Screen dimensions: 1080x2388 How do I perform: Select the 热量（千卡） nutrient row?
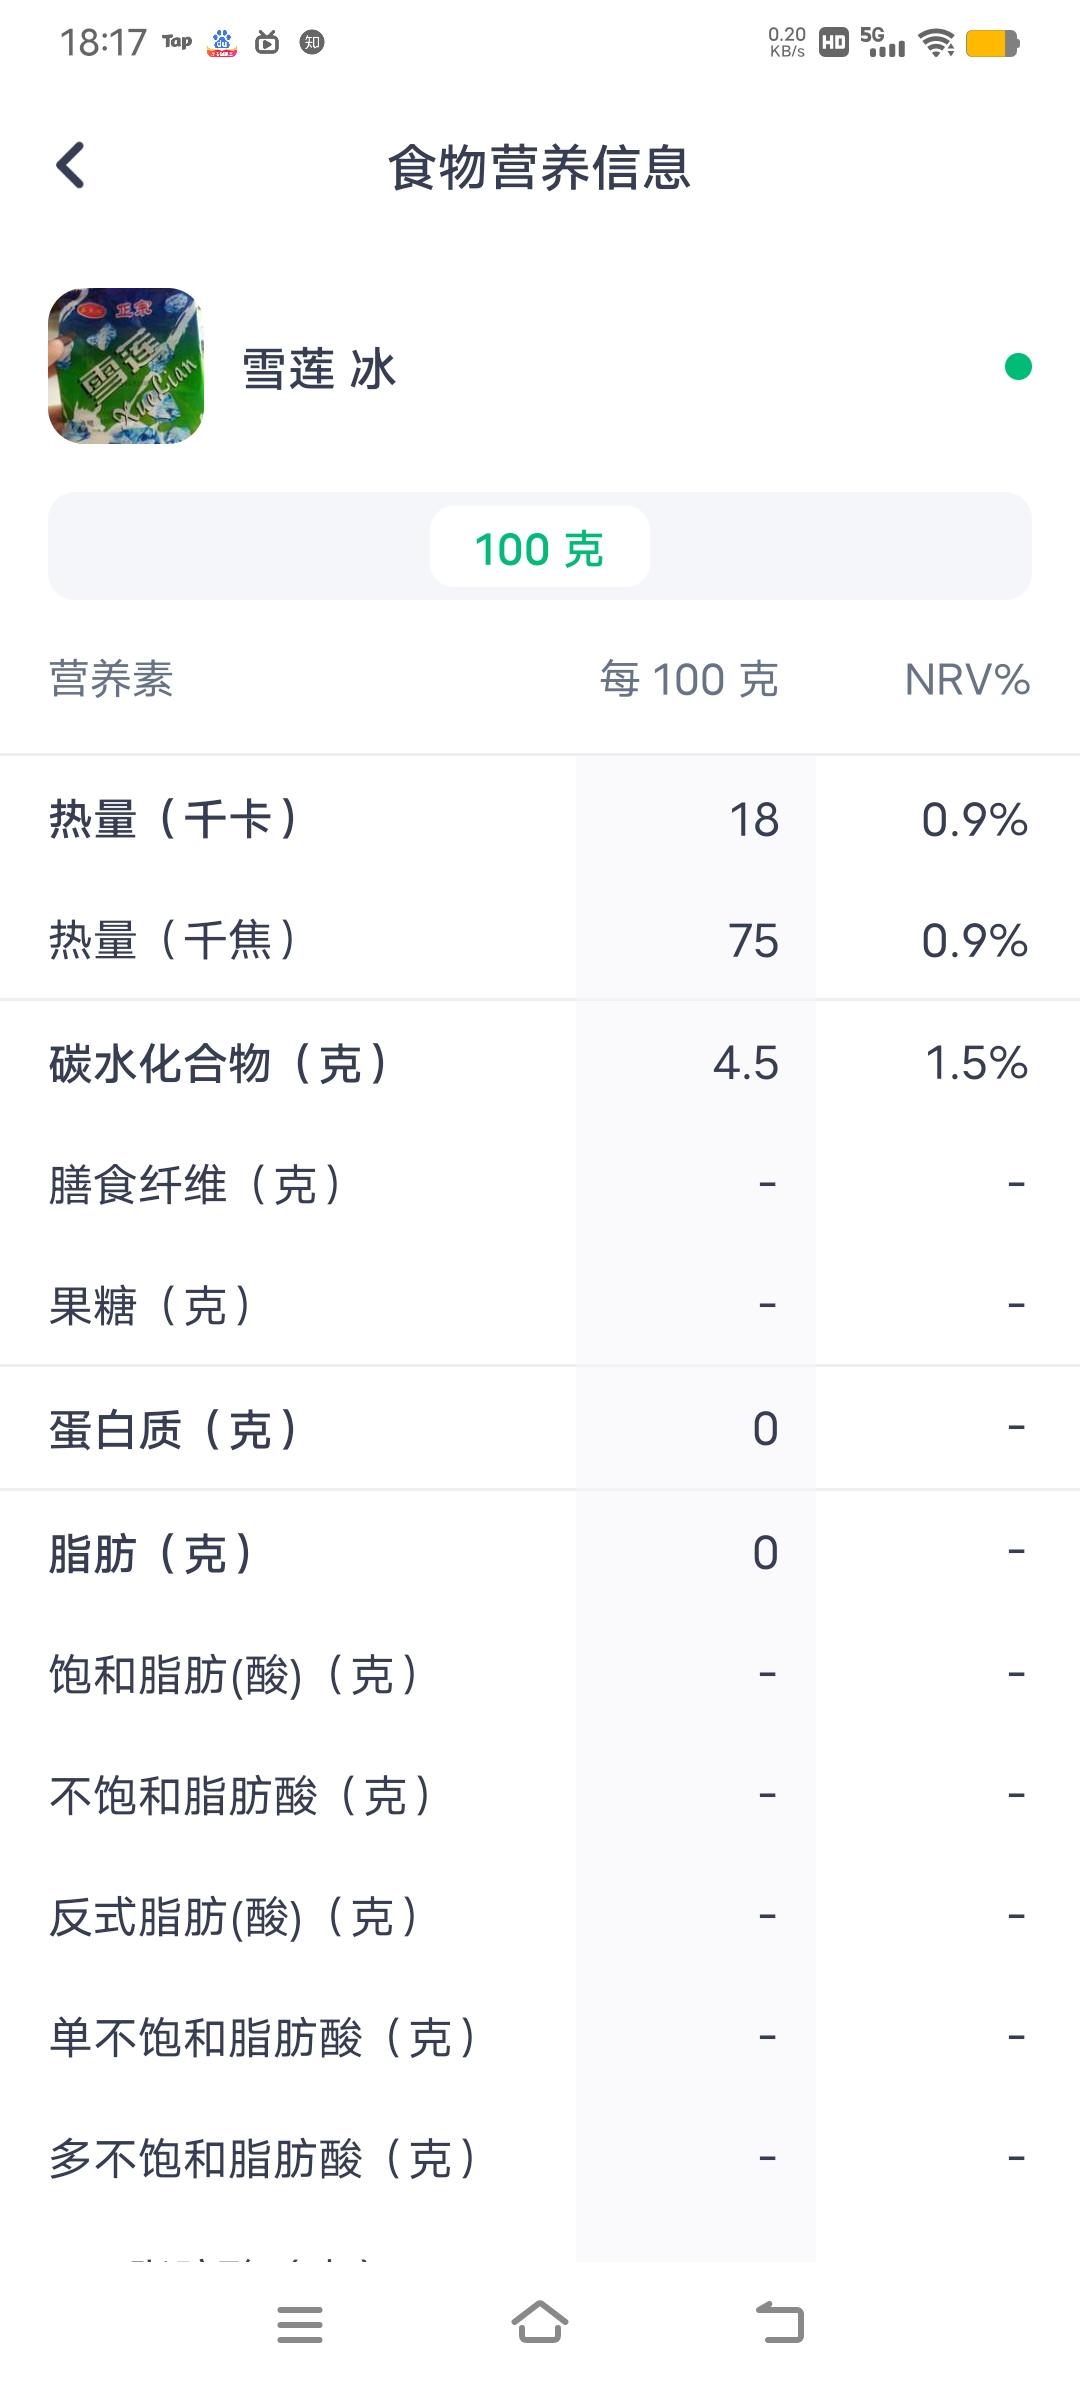point(540,819)
